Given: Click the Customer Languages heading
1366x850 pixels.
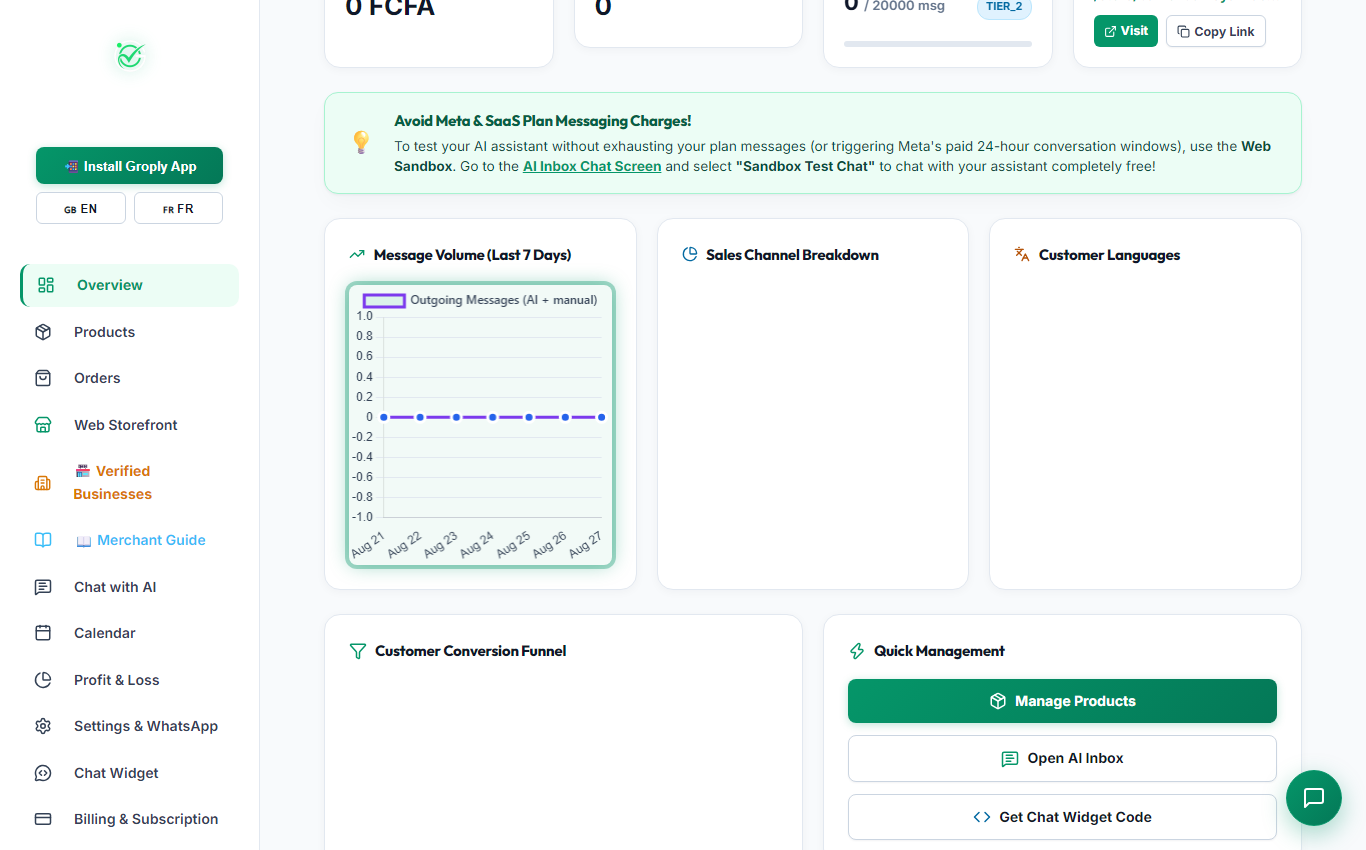Looking at the screenshot, I should (x=1109, y=255).
